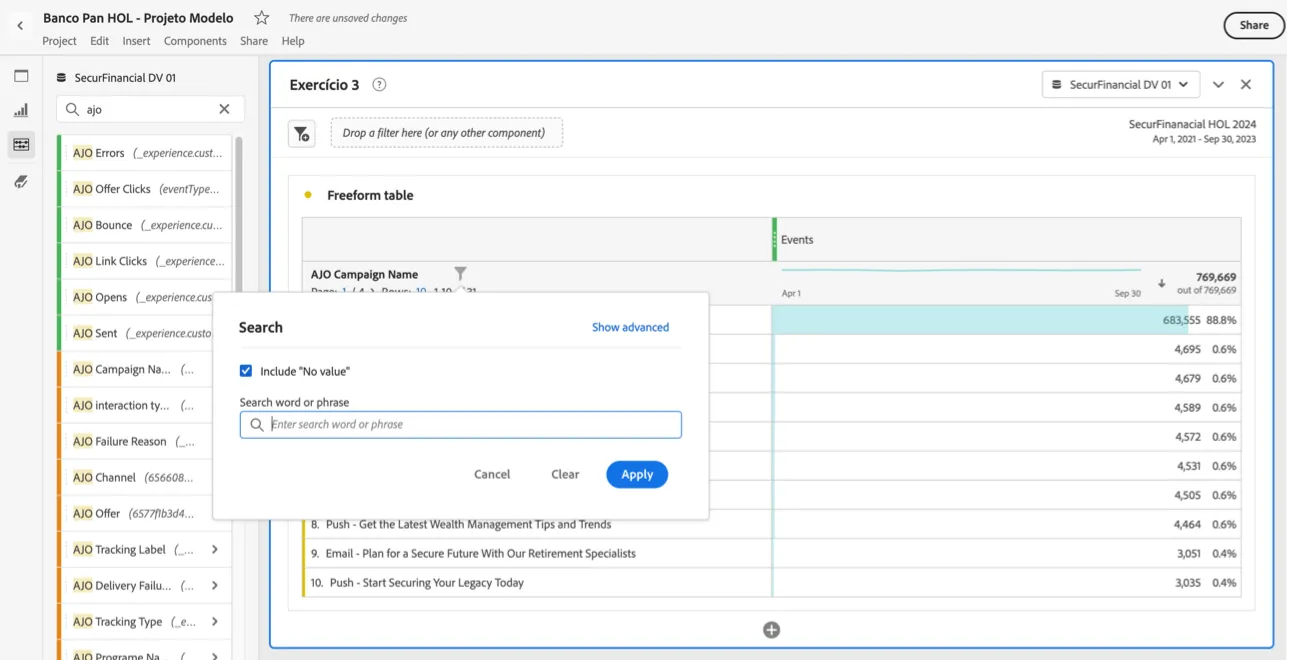Click the Apply button in Search dialog
The height and width of the screenshot is (660, 1292).
pos(637,475)
